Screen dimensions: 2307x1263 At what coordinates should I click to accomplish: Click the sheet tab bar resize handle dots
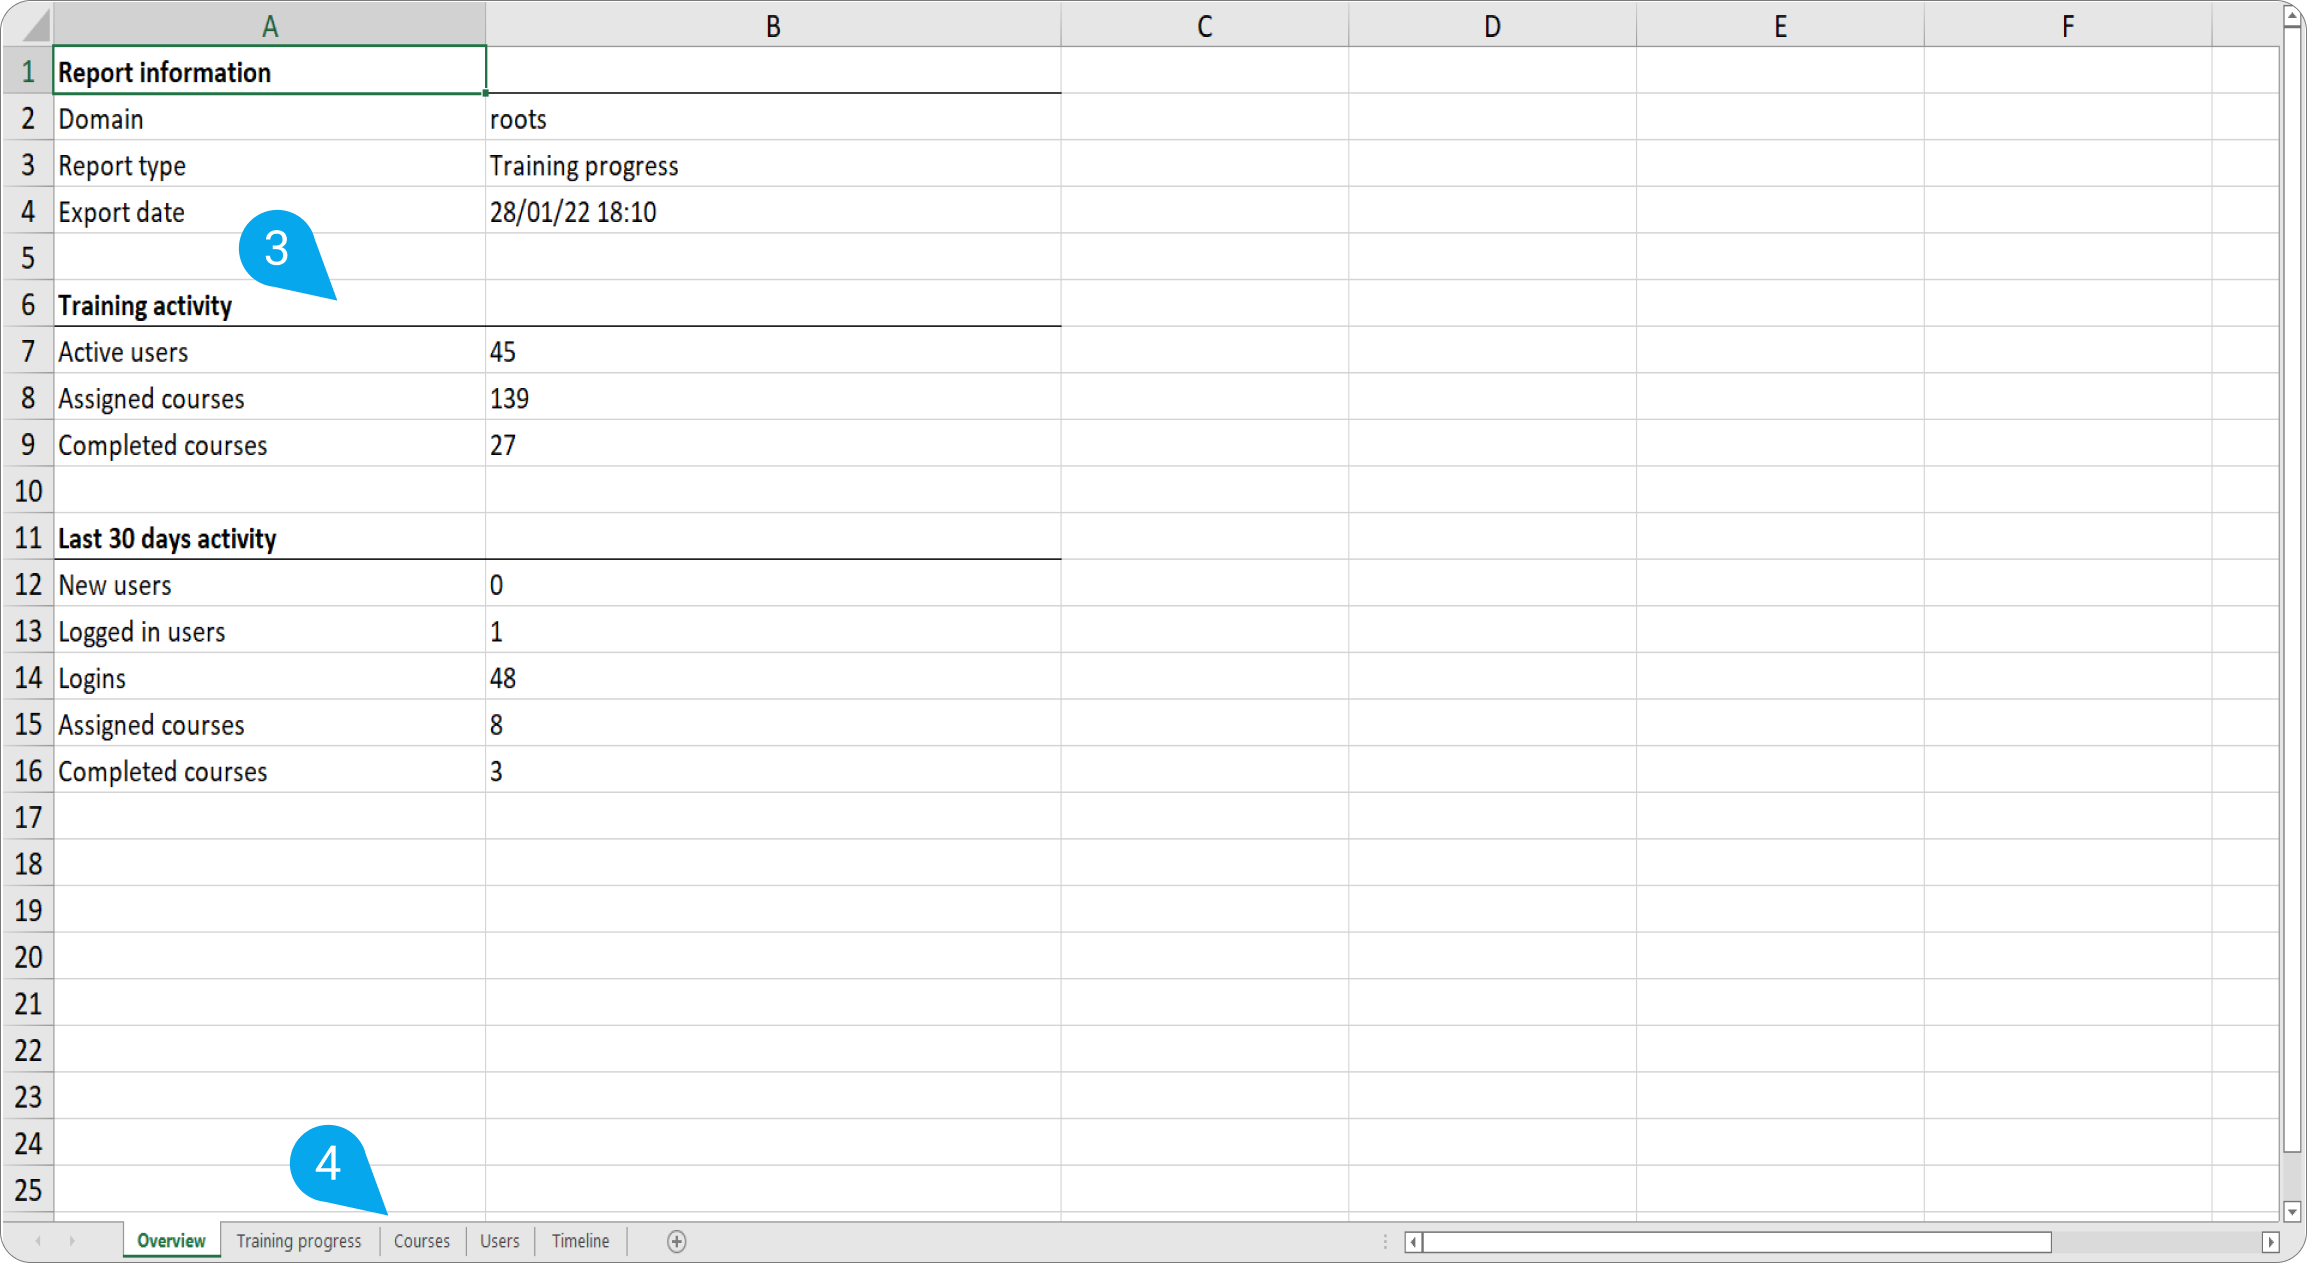(x=1385, y=1241)
